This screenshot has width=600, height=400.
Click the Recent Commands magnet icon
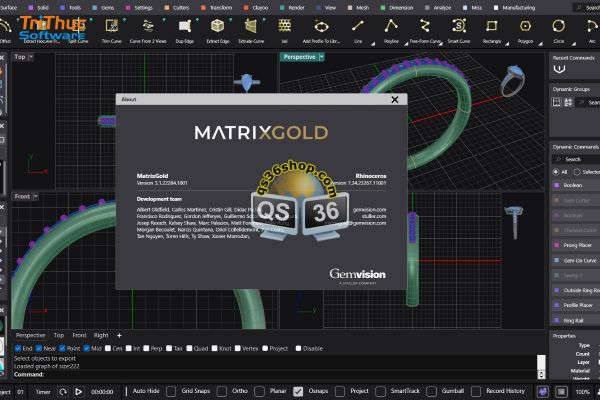(x=559, y=69)
